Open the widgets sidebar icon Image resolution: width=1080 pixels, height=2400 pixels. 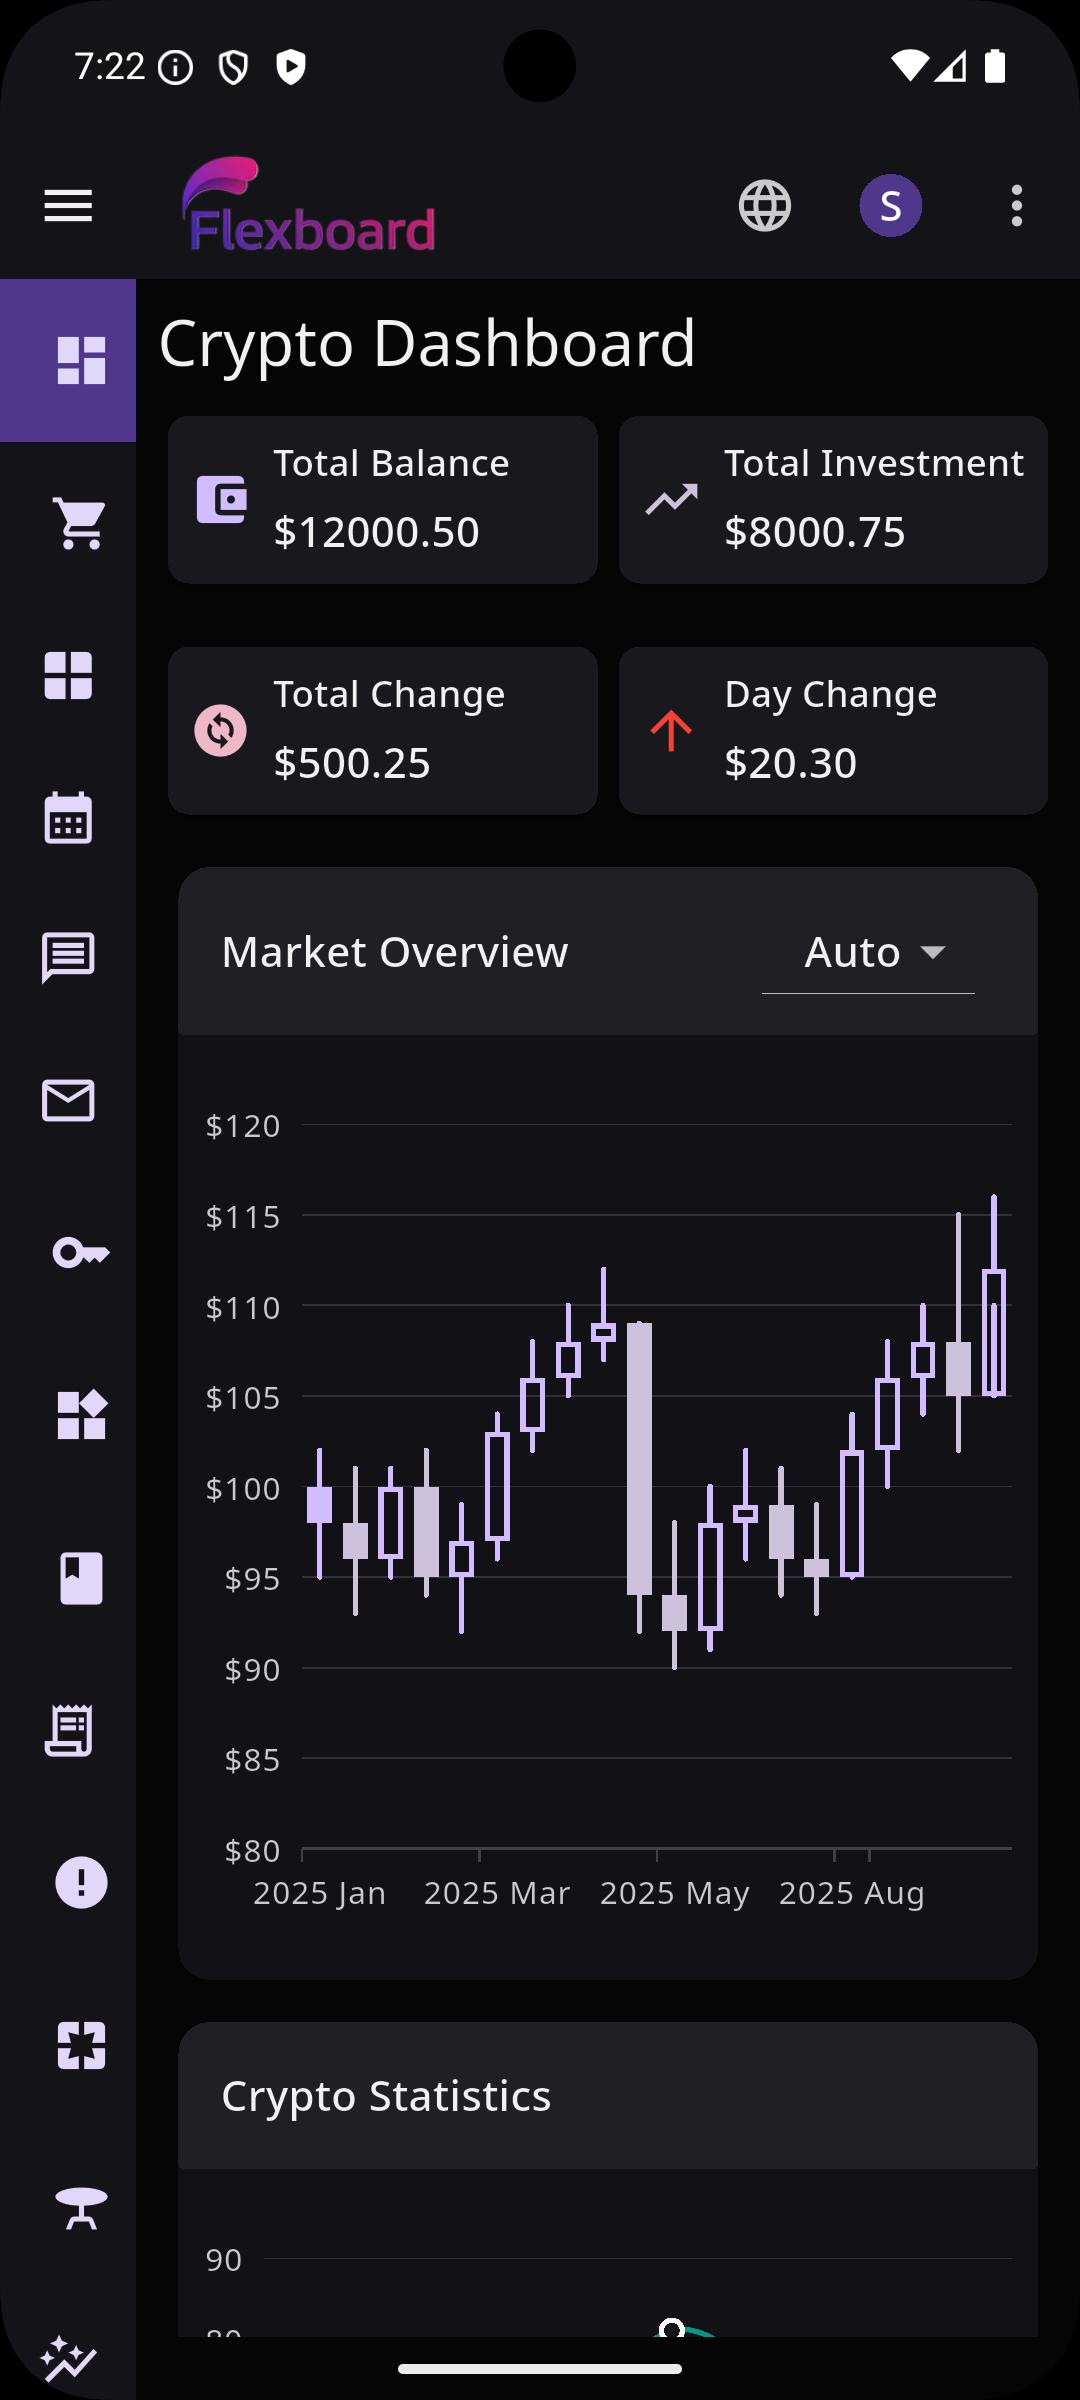coord(80,1415)
